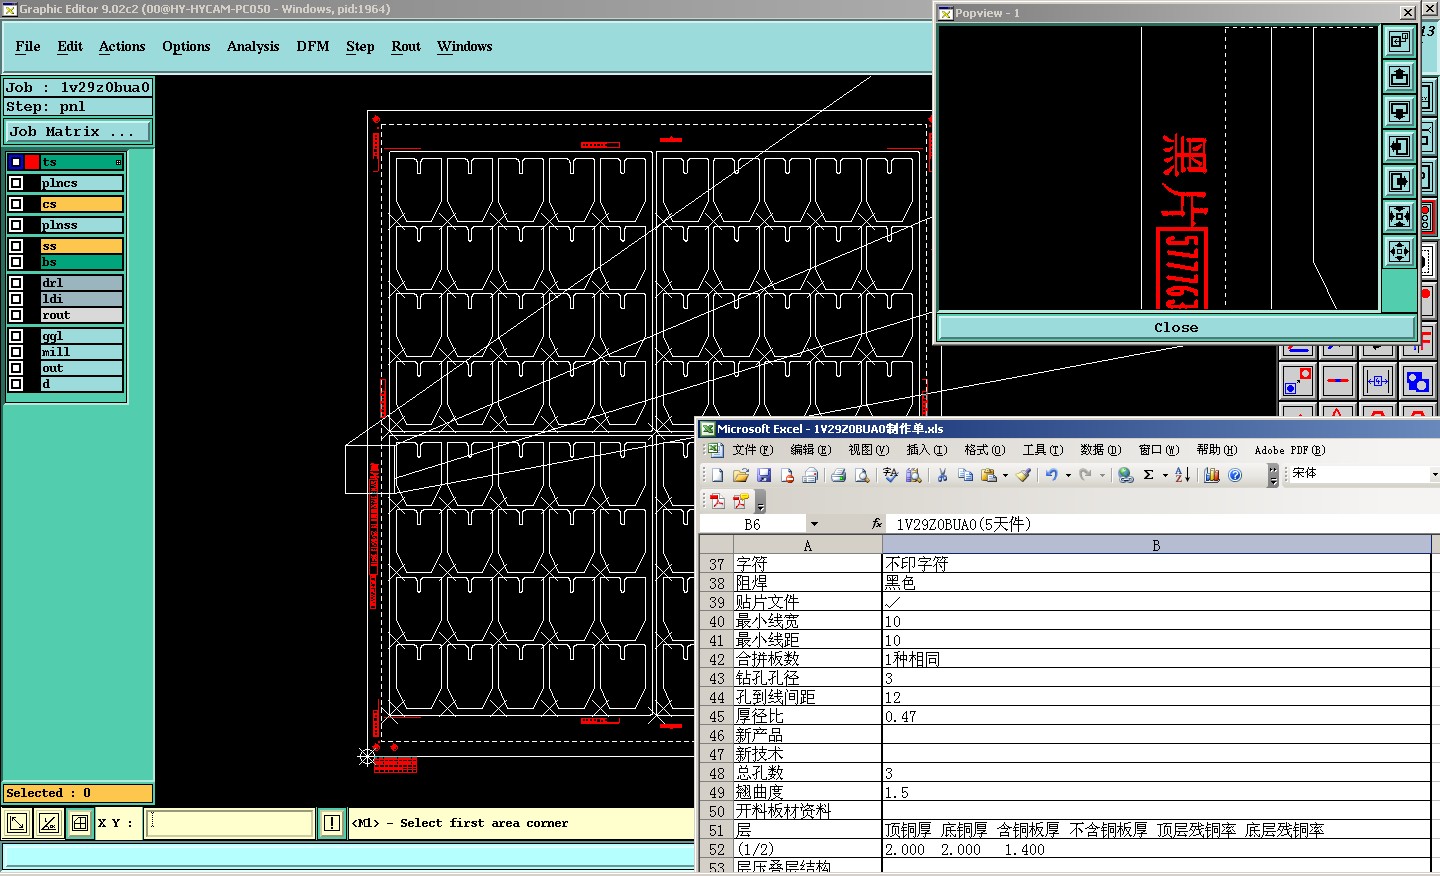The width and height of the screenshot is (1440, 876).
Task: Zoom out using the Popview diverging-arrows icon
Action: tap(1399, 251)
